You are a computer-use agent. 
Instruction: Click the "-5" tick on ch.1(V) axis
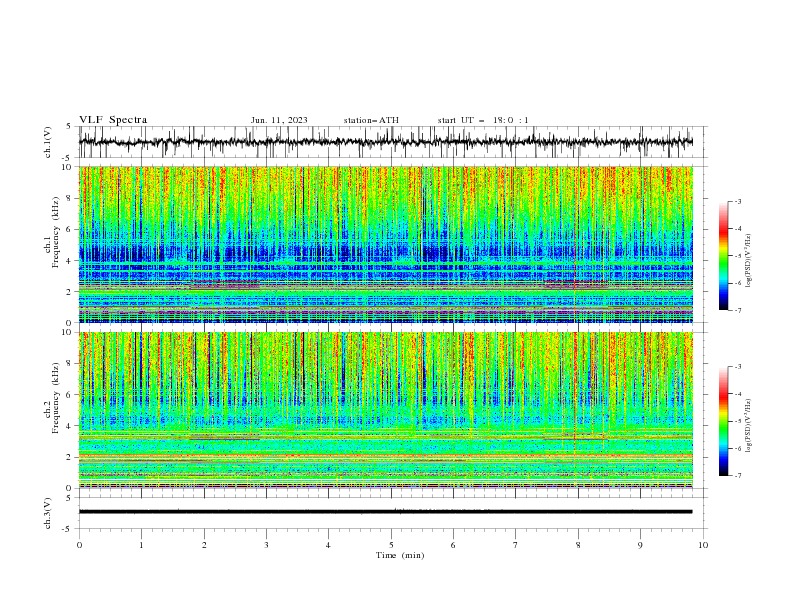click(x=68, y=158)
